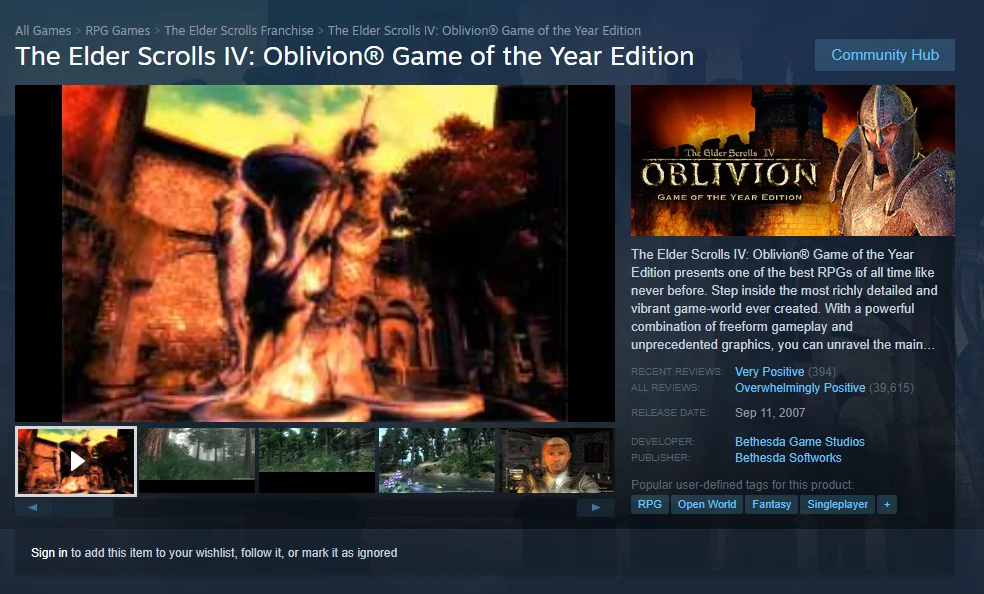Select the Fantasy tag
The height and width of the screenshot is (594, 984).
tap(771, 504)
